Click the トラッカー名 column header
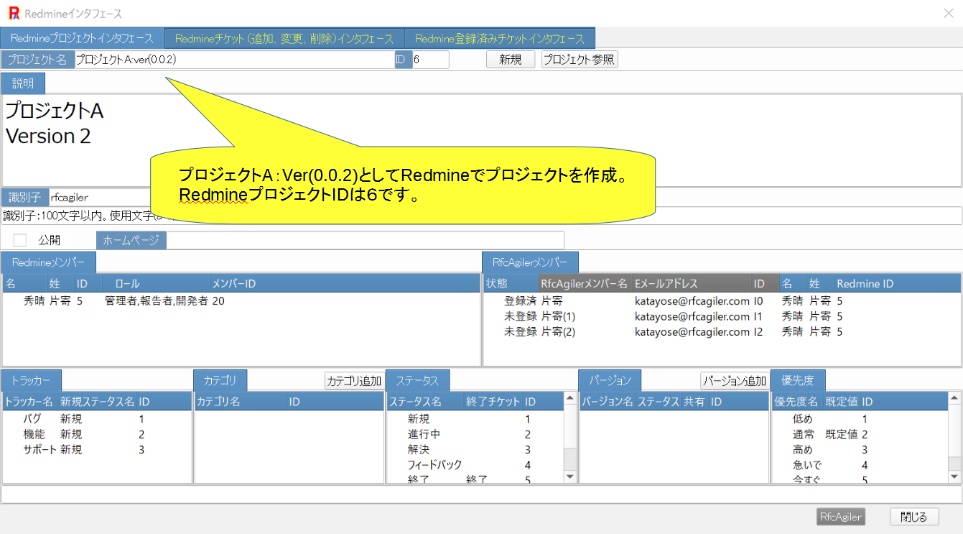 (x=29, y=402)
